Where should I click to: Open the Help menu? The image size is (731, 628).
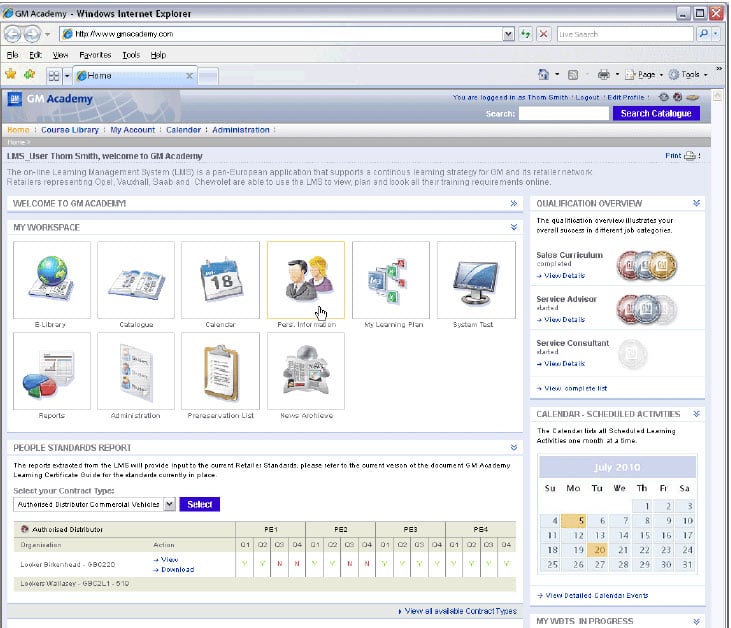click(x=158, y=55)
